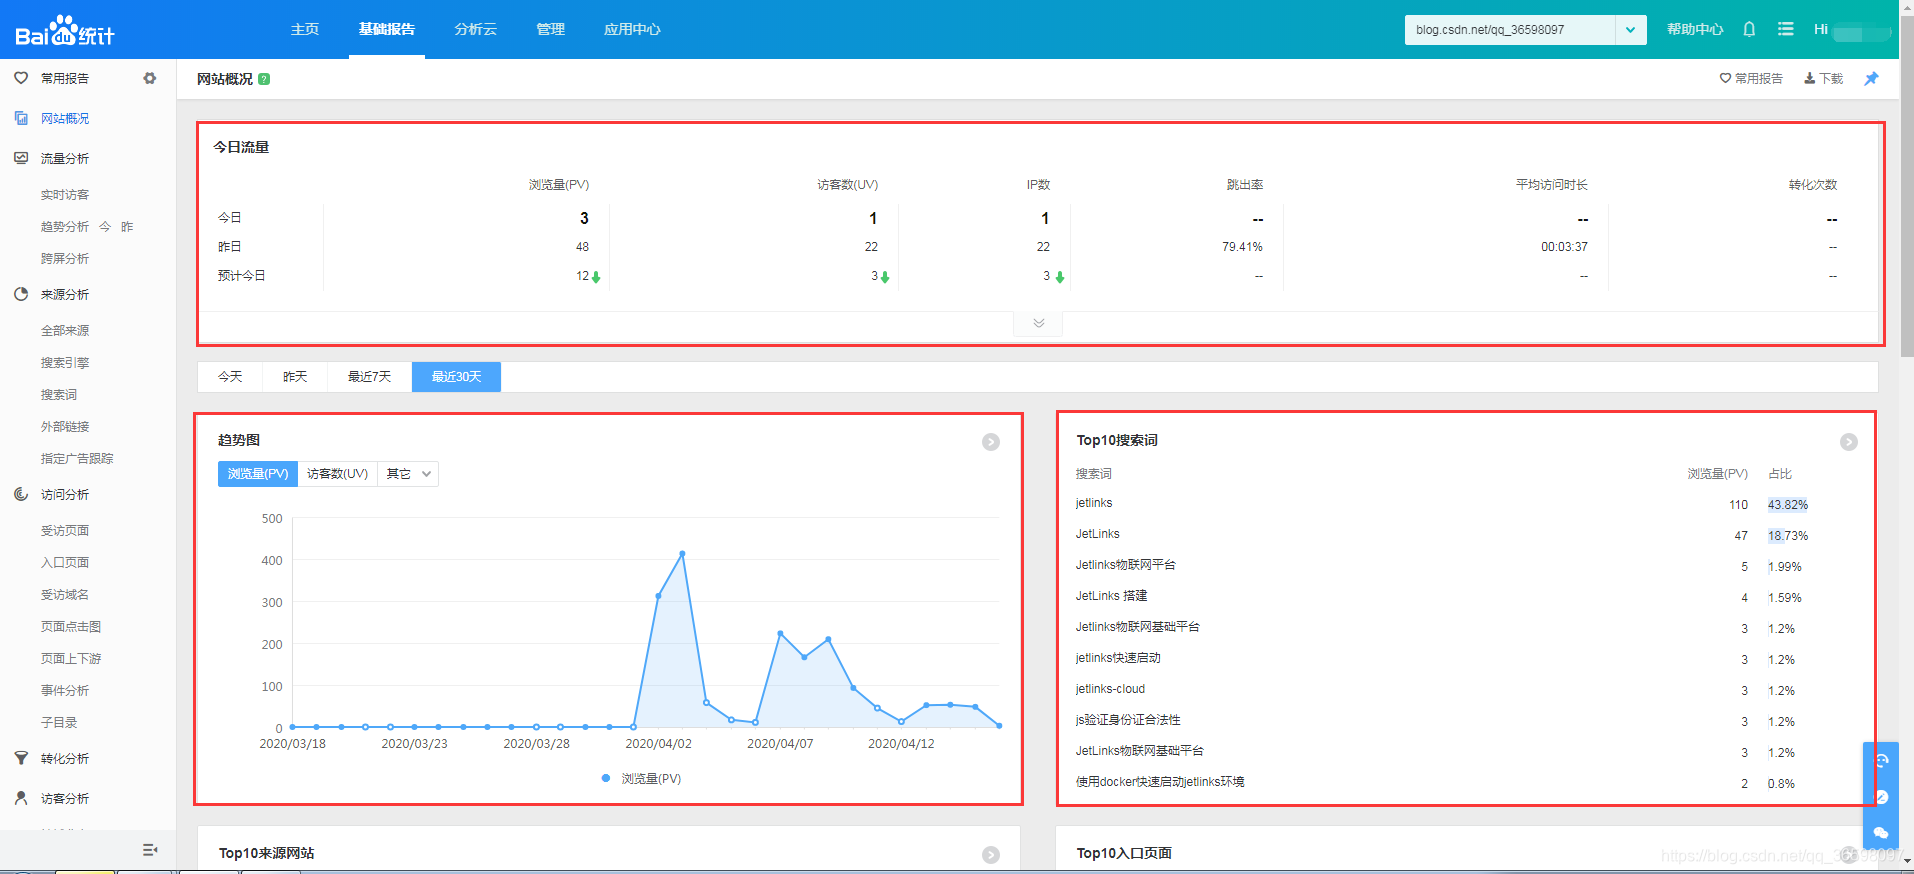Click the green help icon beside 网站概况

264,79
